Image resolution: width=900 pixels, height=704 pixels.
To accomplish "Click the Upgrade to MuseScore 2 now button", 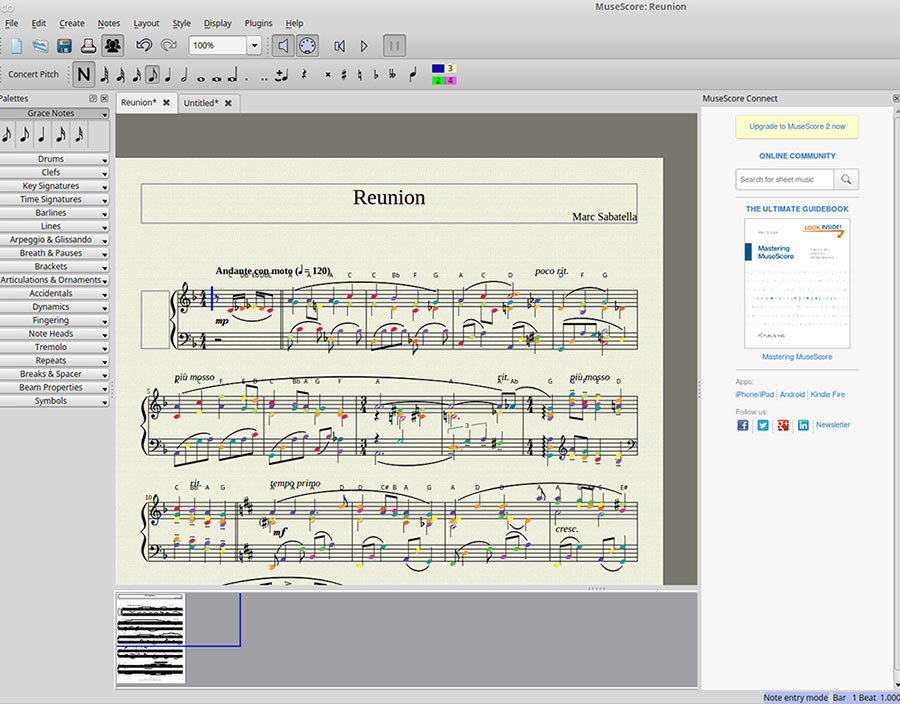I will click(797, 127).
